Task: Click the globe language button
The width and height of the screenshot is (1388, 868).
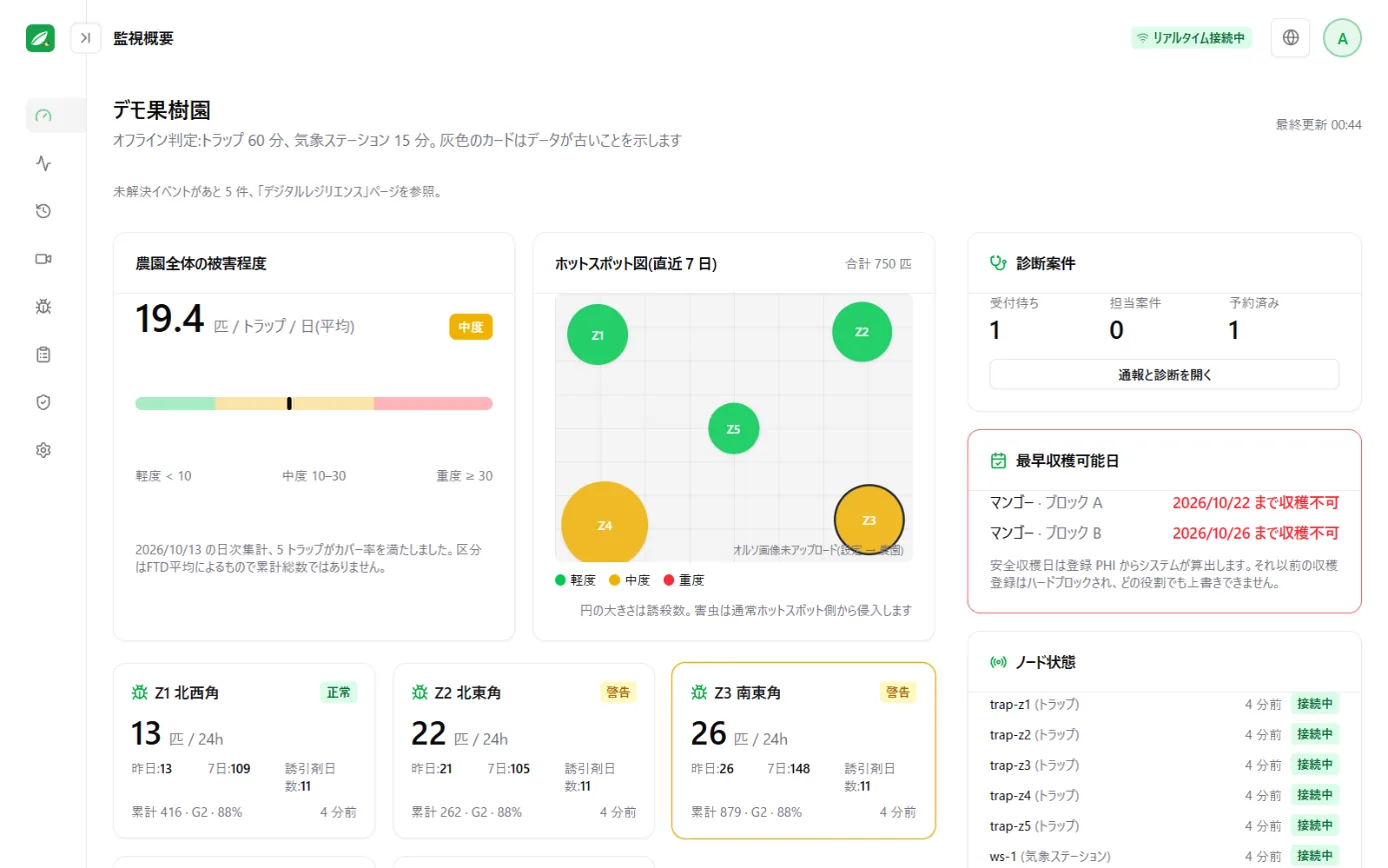Action: point(1290,38)
